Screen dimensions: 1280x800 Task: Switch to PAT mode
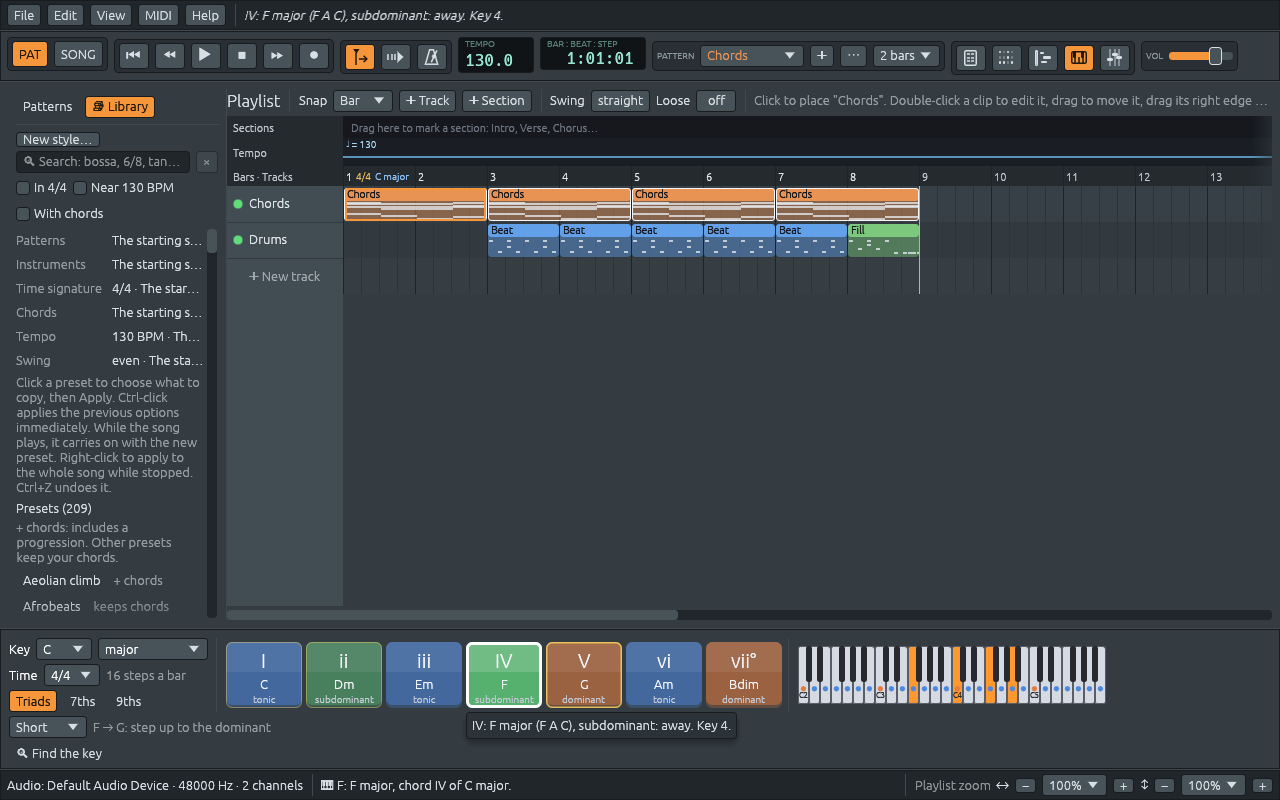(30, 55)
